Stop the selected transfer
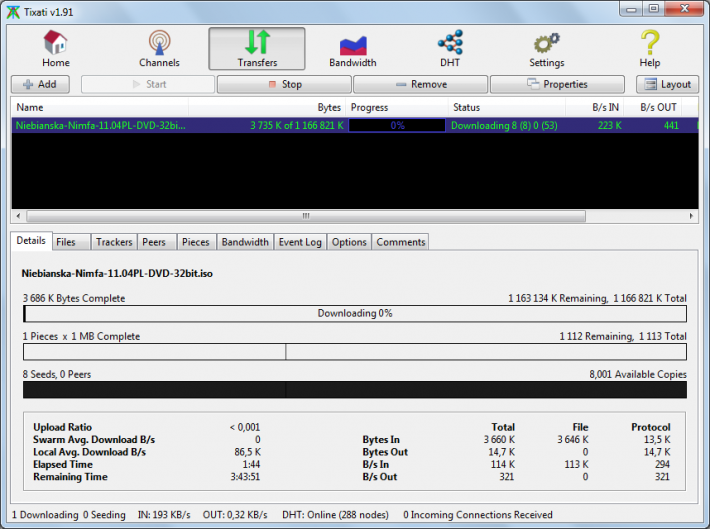710x529 pixels. [284, 84]
